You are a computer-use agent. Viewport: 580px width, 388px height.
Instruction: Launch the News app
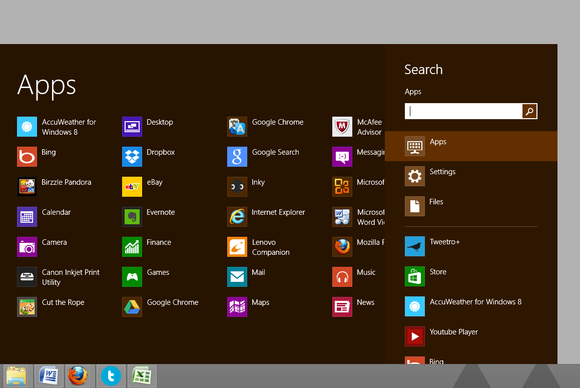click(x=353, y=307)
